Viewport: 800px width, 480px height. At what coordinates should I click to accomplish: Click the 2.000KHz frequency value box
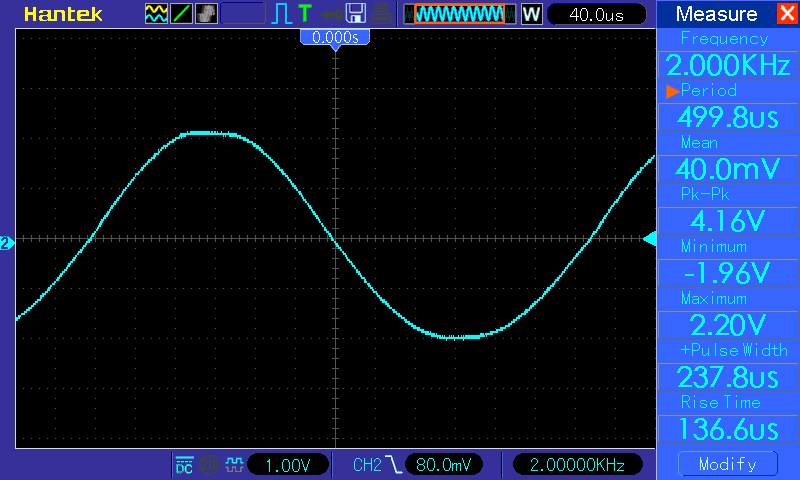(x=728, y=65)
